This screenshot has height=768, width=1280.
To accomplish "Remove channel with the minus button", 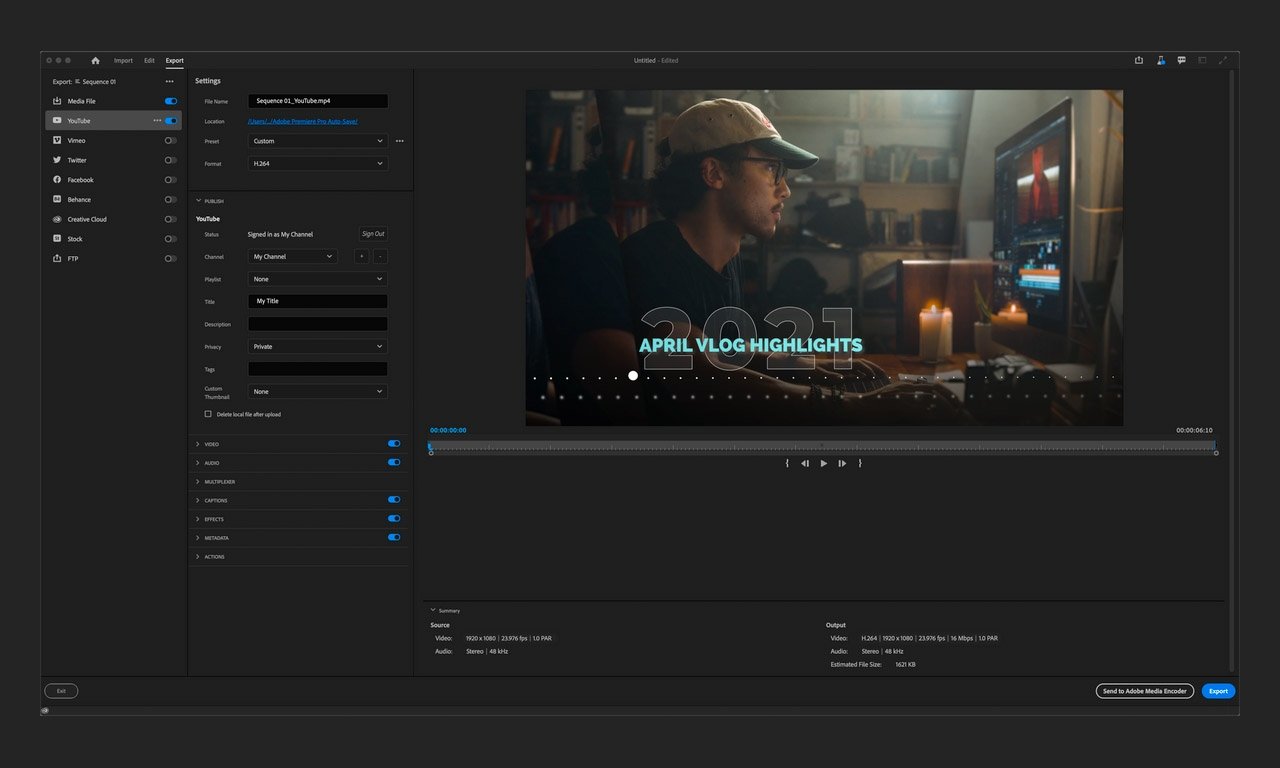I will click(380, 257).
